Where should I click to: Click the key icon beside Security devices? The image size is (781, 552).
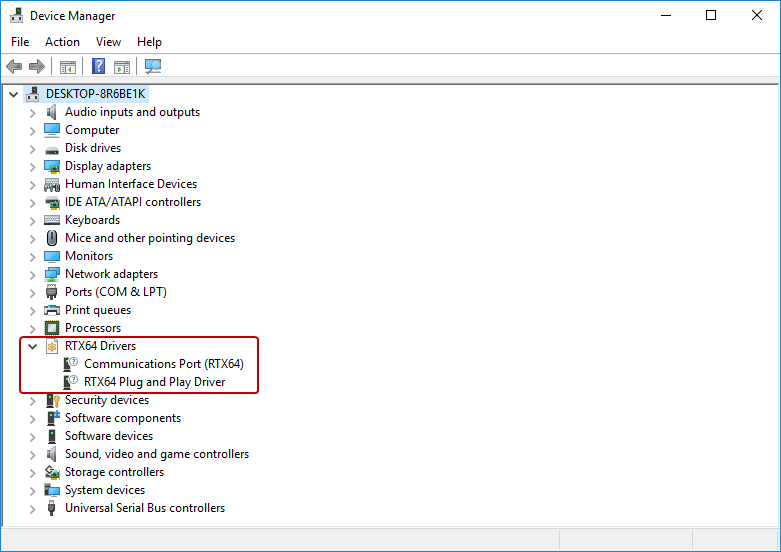[52, 400]
